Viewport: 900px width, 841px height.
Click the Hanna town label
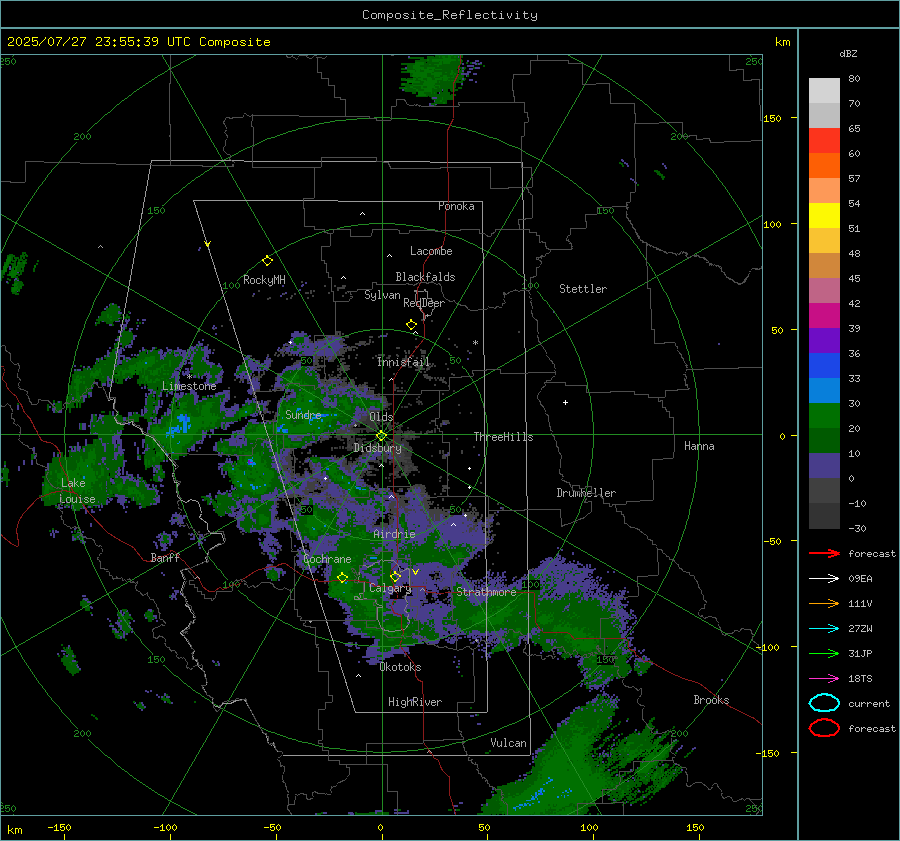coord(699,446)
